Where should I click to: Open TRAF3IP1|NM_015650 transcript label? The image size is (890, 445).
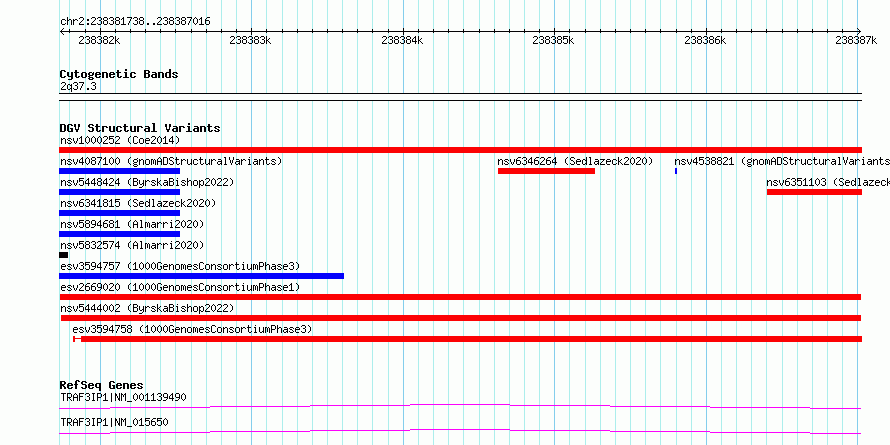coord(114,422)
